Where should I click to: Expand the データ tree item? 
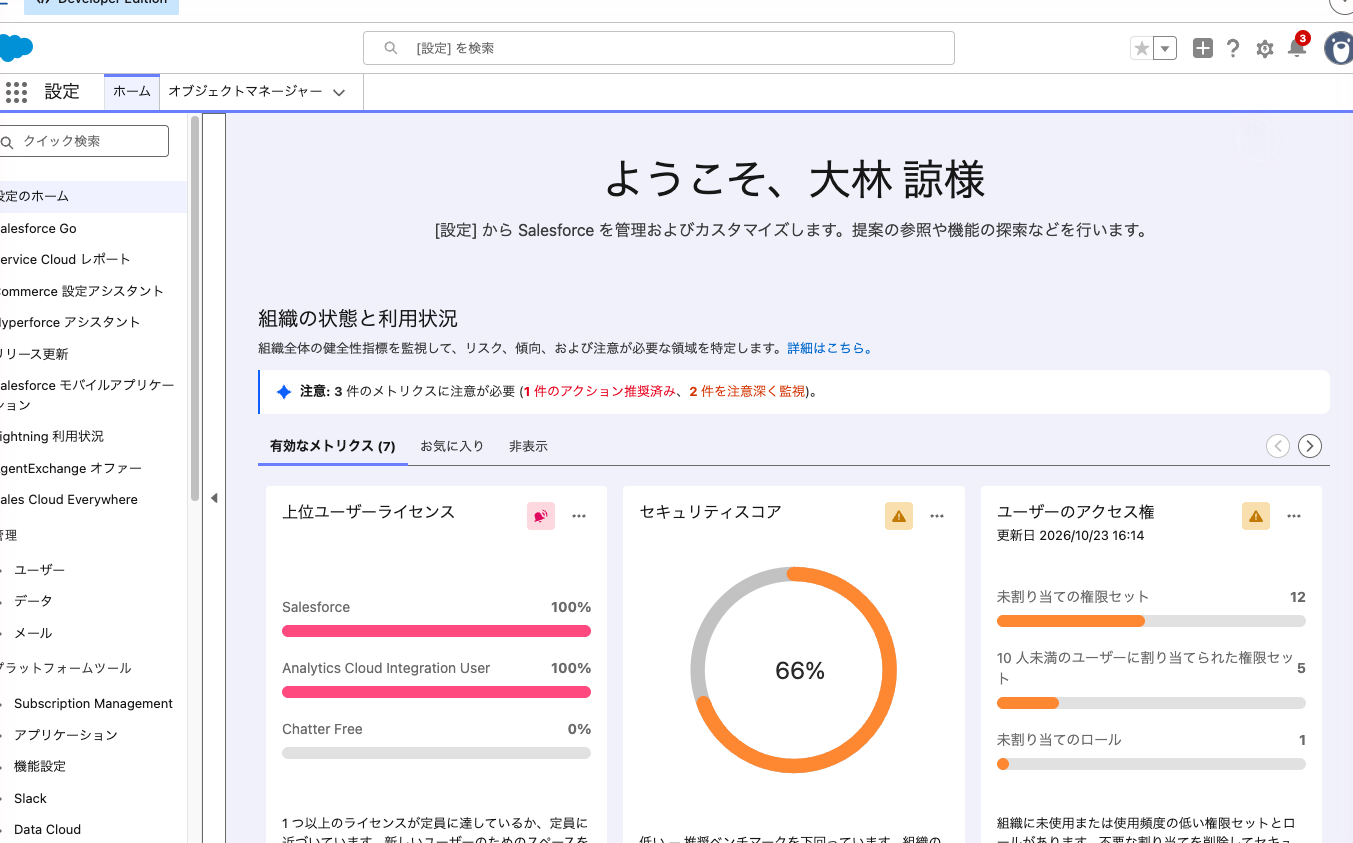point(3,601)
